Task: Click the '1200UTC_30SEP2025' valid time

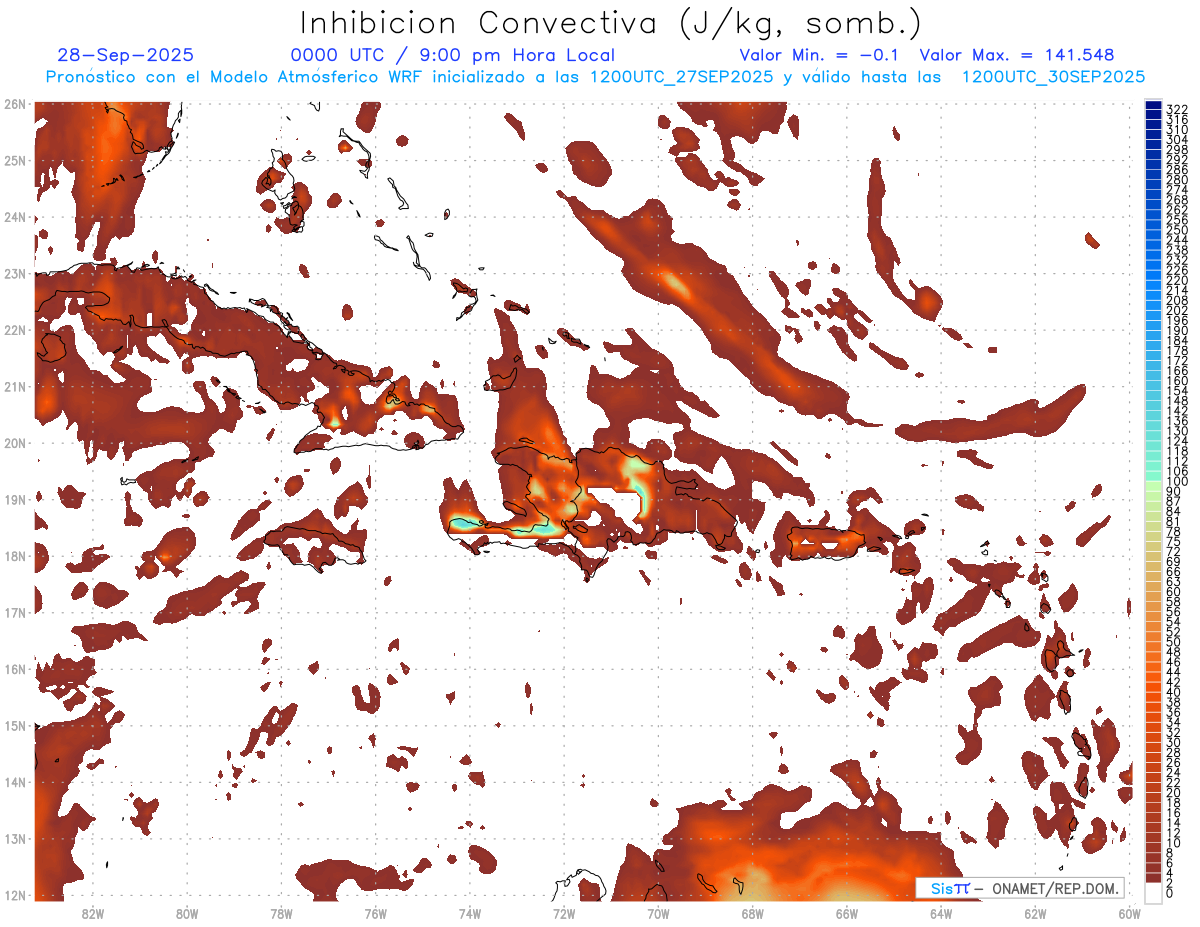Action: point(1053,77)
